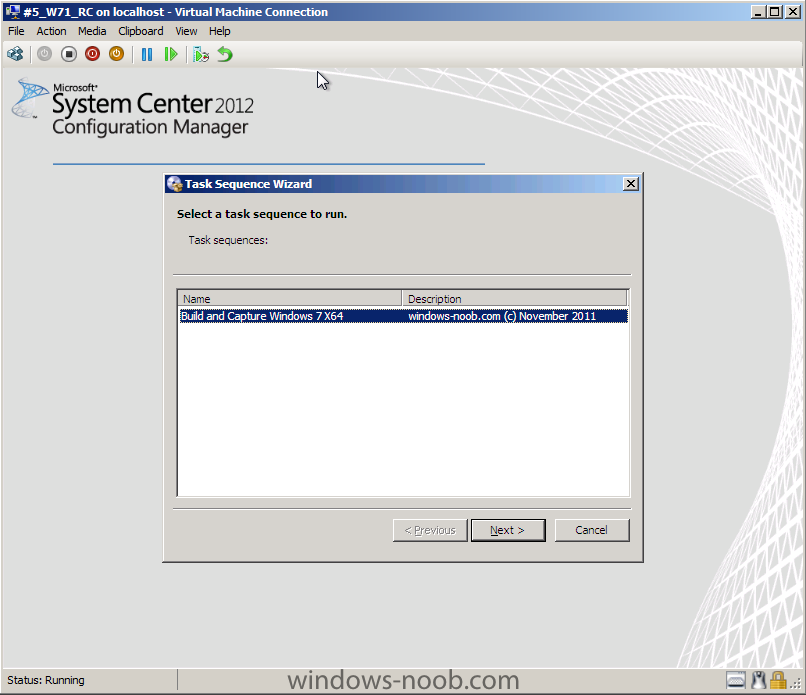Click the keyboard status icon

736,680
